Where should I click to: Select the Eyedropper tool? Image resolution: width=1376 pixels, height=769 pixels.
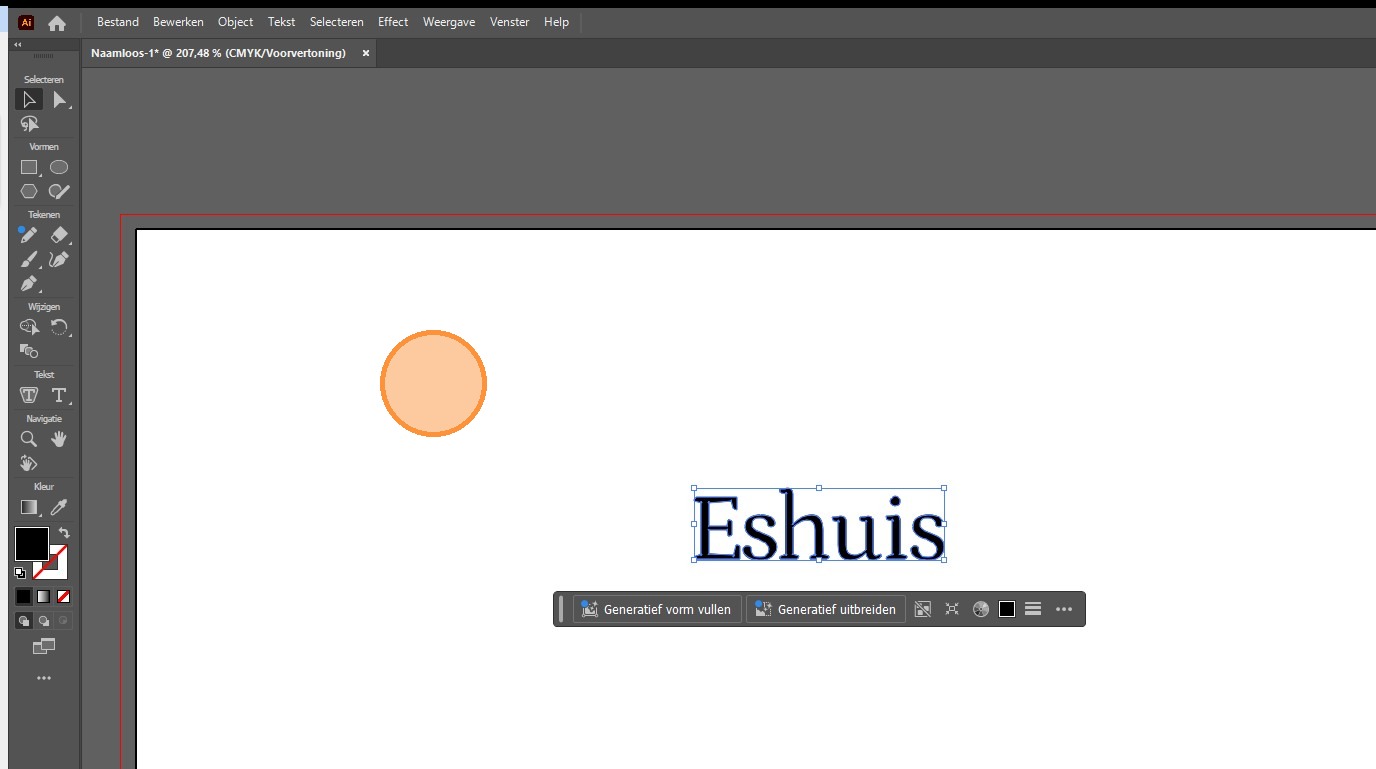pos(59,507)
